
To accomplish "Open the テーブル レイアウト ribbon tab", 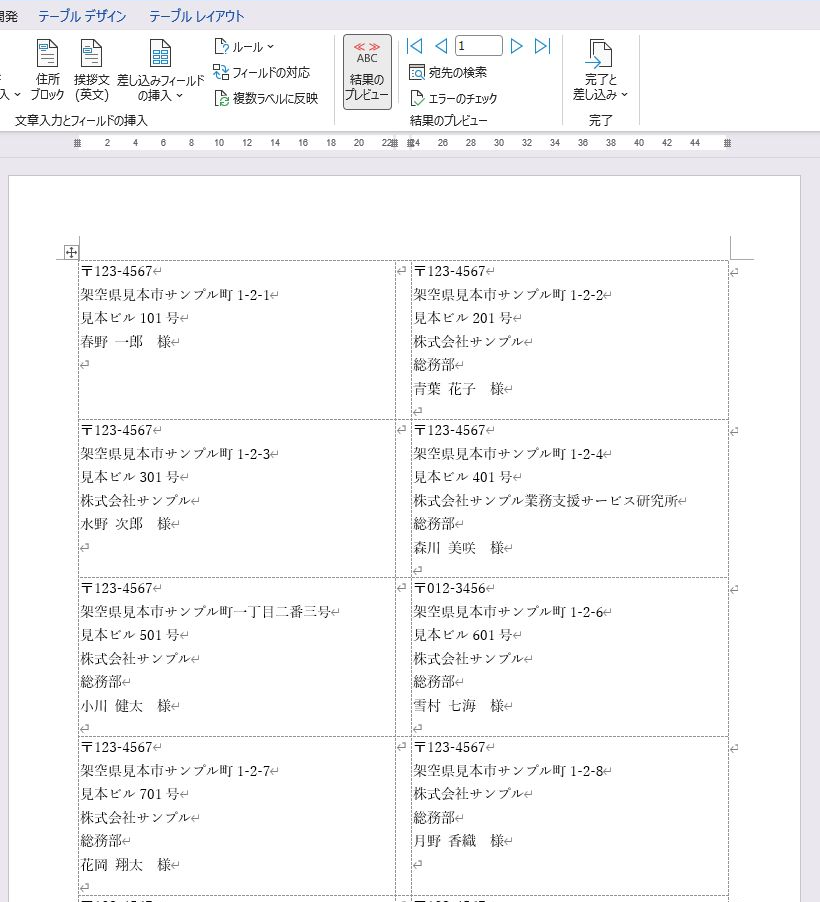I will pos(196,16).
